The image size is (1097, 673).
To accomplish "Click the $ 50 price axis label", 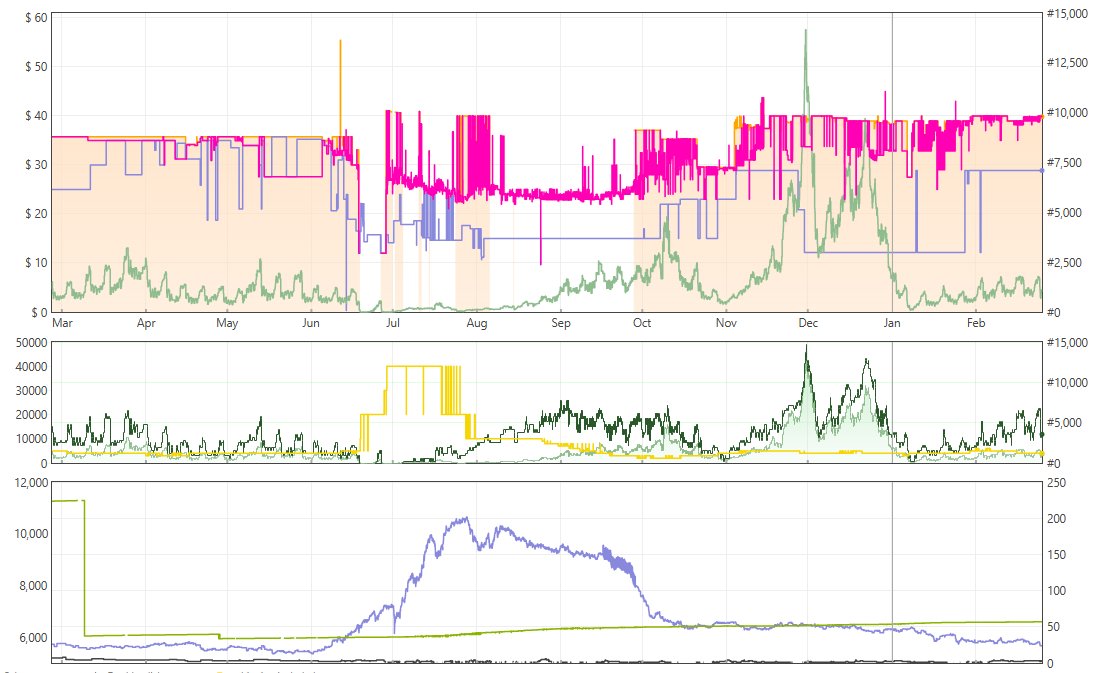I will (36, 66).
